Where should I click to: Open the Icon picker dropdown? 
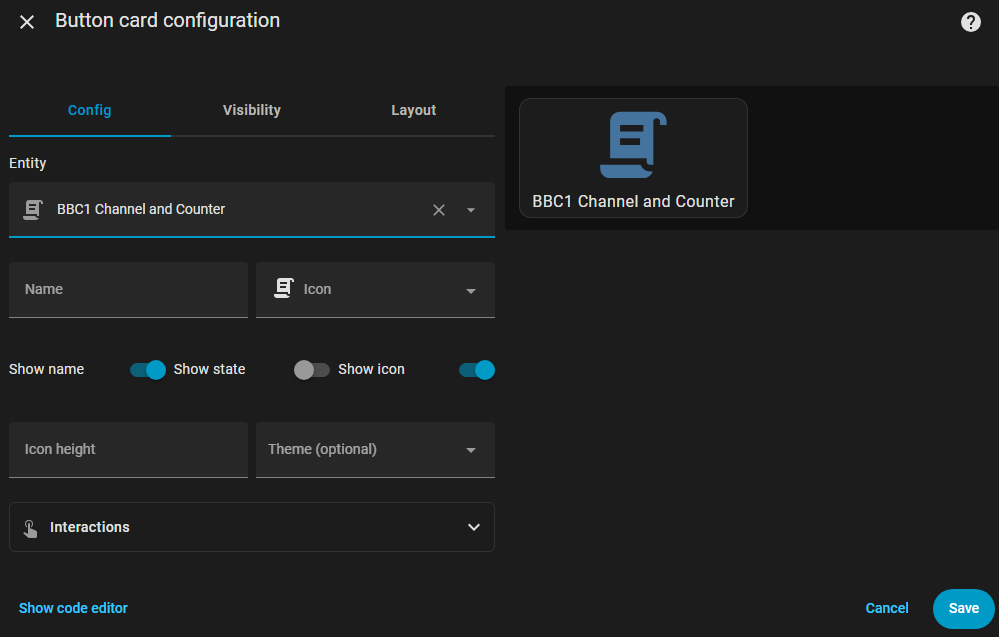click(471, 290)
